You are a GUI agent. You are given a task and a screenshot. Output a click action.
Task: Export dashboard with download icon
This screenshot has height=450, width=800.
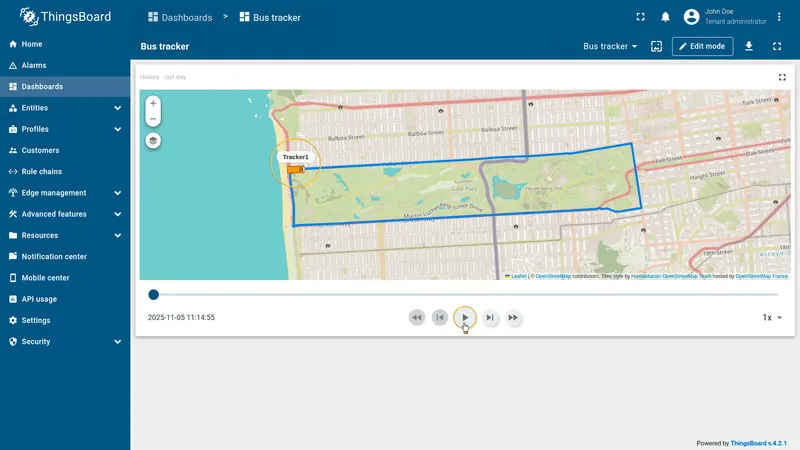coord(749,46)
